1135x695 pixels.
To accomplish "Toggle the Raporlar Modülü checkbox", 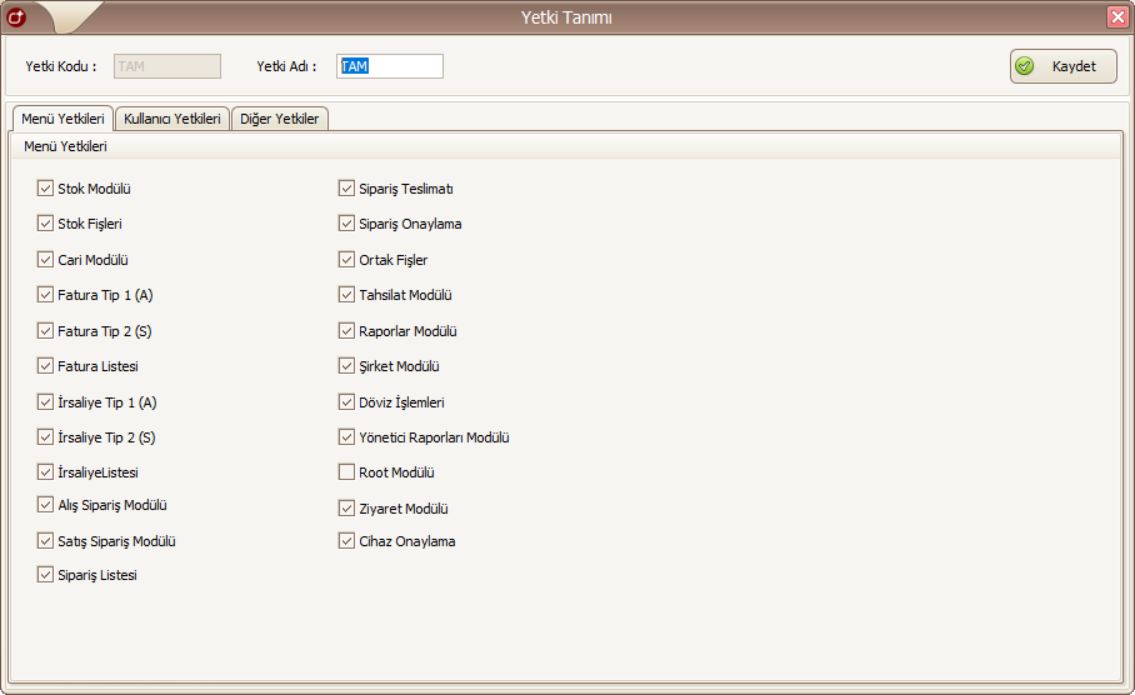I will pos(347,330).
